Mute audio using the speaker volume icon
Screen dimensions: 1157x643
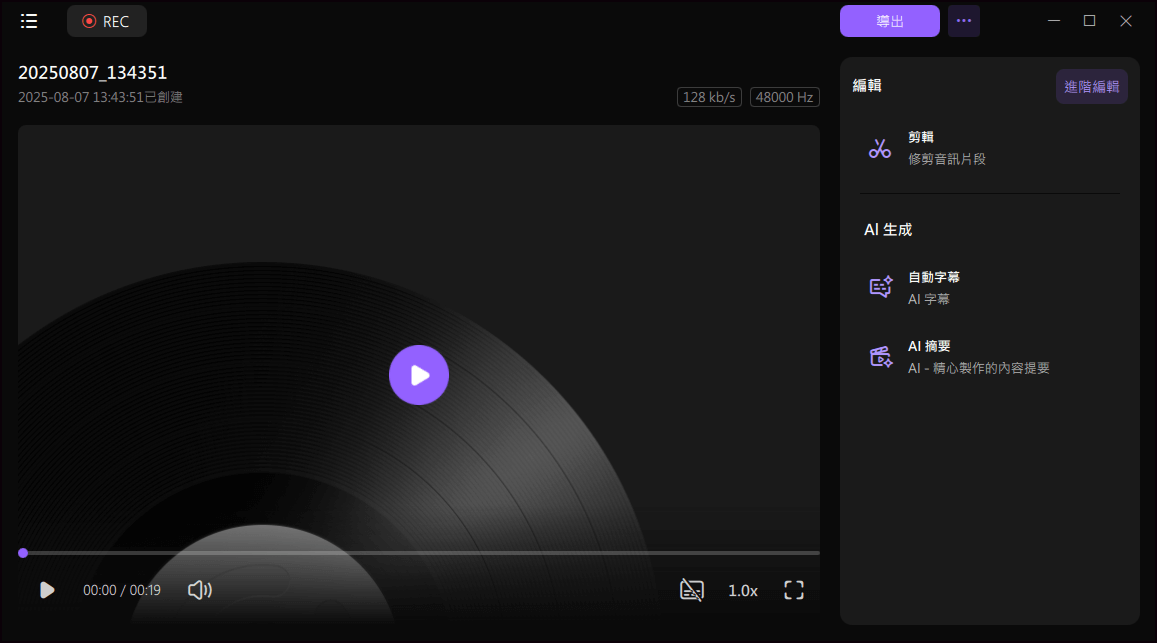(199, 590)
